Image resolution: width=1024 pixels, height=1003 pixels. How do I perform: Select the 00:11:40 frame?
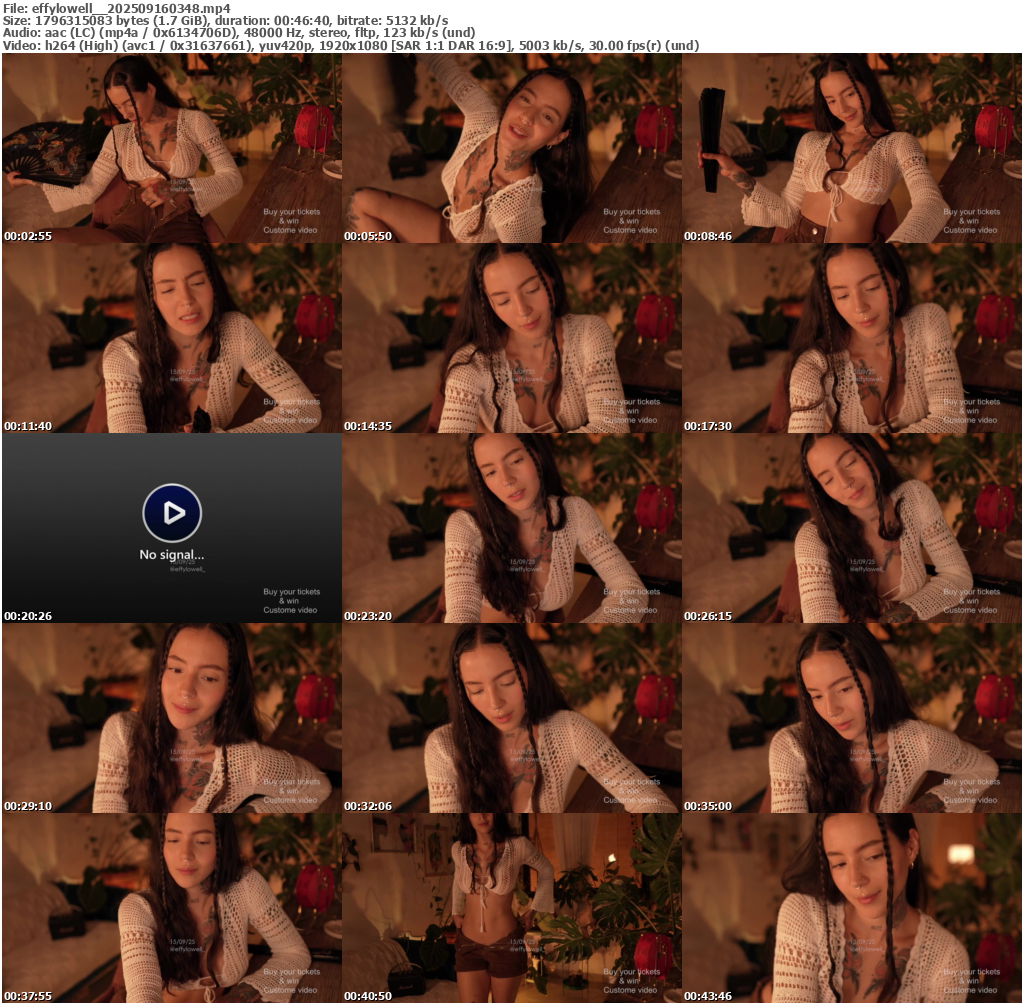click(x=171, y=338)
